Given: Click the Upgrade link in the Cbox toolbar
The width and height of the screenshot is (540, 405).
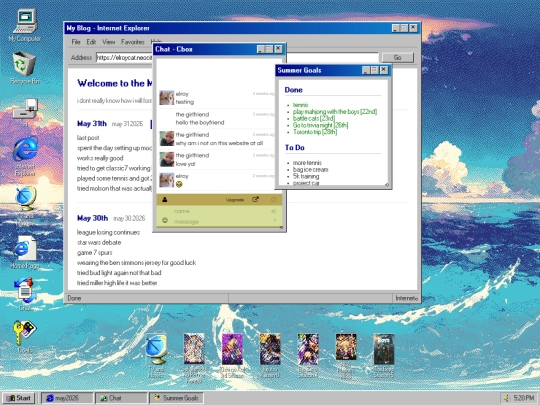Looking at the screenshot, I should coord(235,200).
